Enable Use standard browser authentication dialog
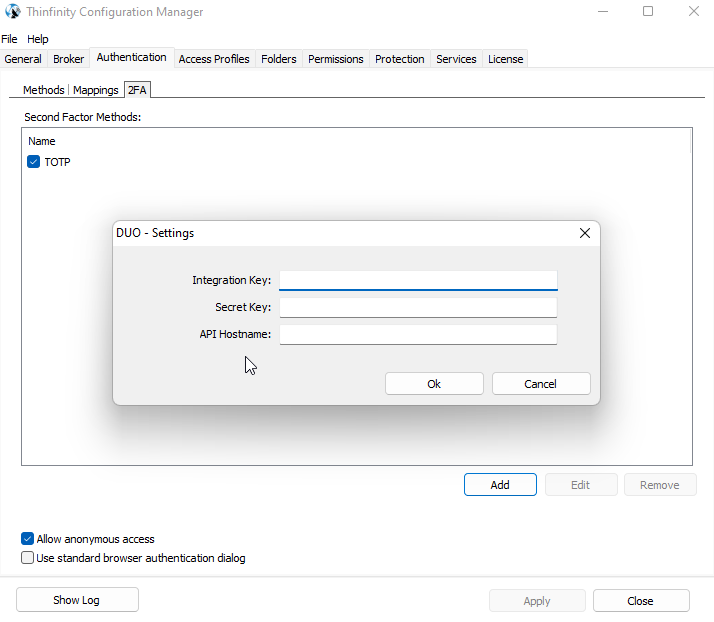This screenshot has width=714, height=622. [x=27, y=558]
